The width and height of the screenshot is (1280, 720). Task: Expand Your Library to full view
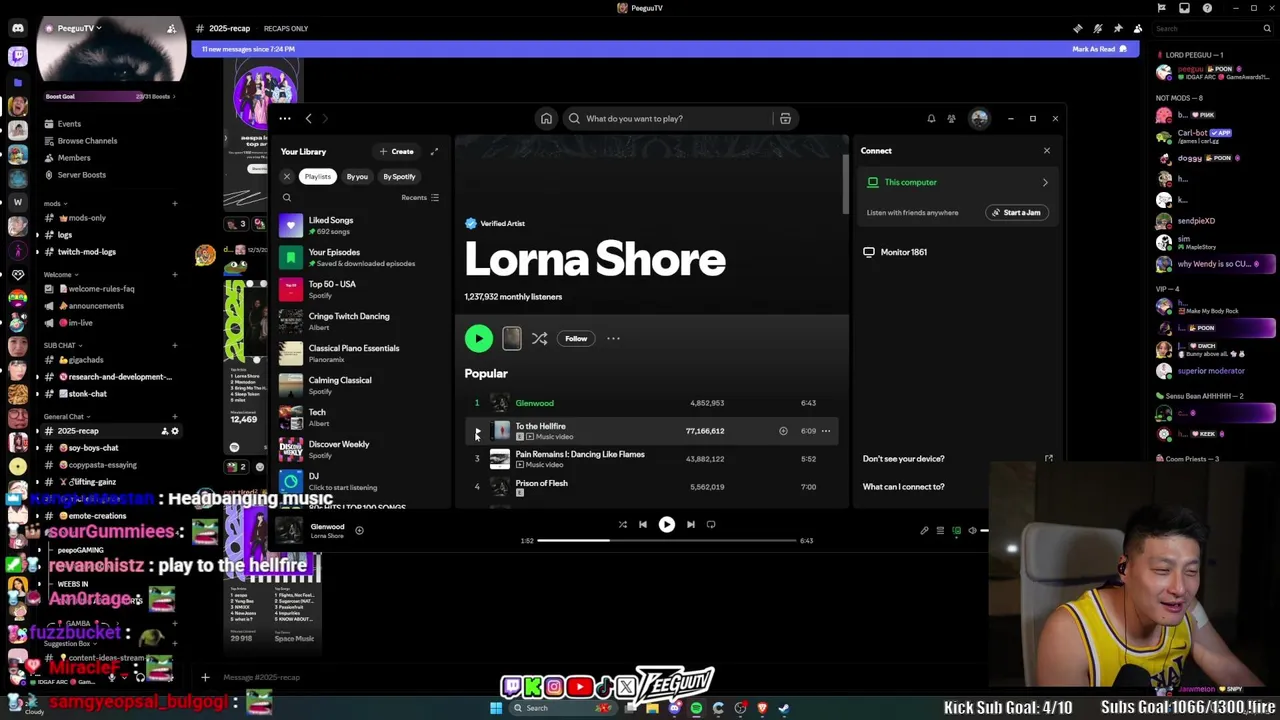(434, 152)
